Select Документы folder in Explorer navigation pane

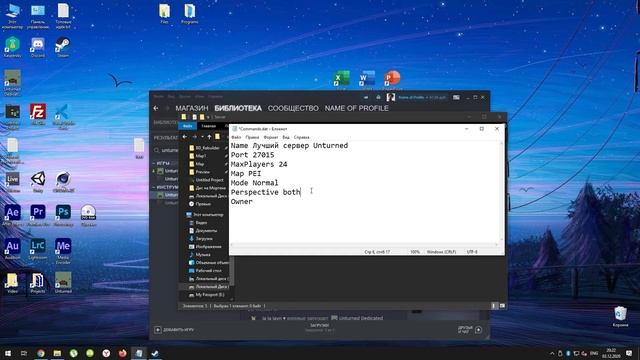coord(203,231)
